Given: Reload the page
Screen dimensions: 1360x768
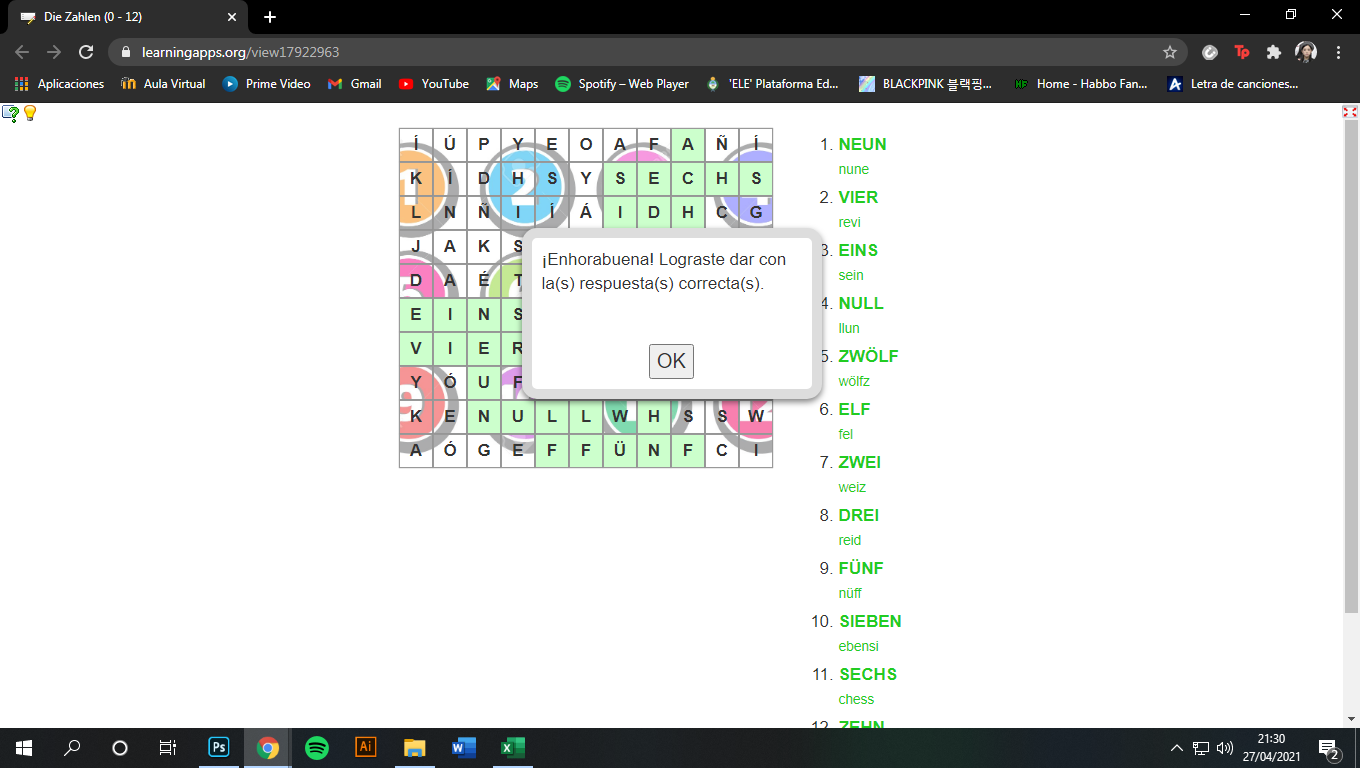Looking at the screenshot, I should point(86,52).
